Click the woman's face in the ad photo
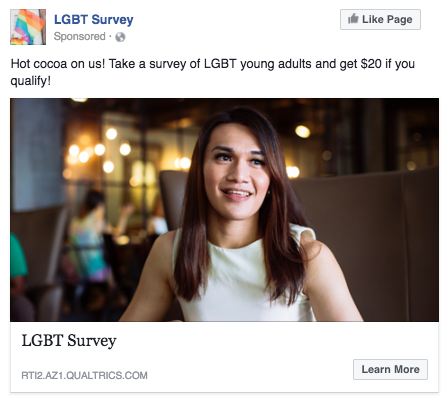The height and width of the screenshot is (399, 447). coord(236,172)
